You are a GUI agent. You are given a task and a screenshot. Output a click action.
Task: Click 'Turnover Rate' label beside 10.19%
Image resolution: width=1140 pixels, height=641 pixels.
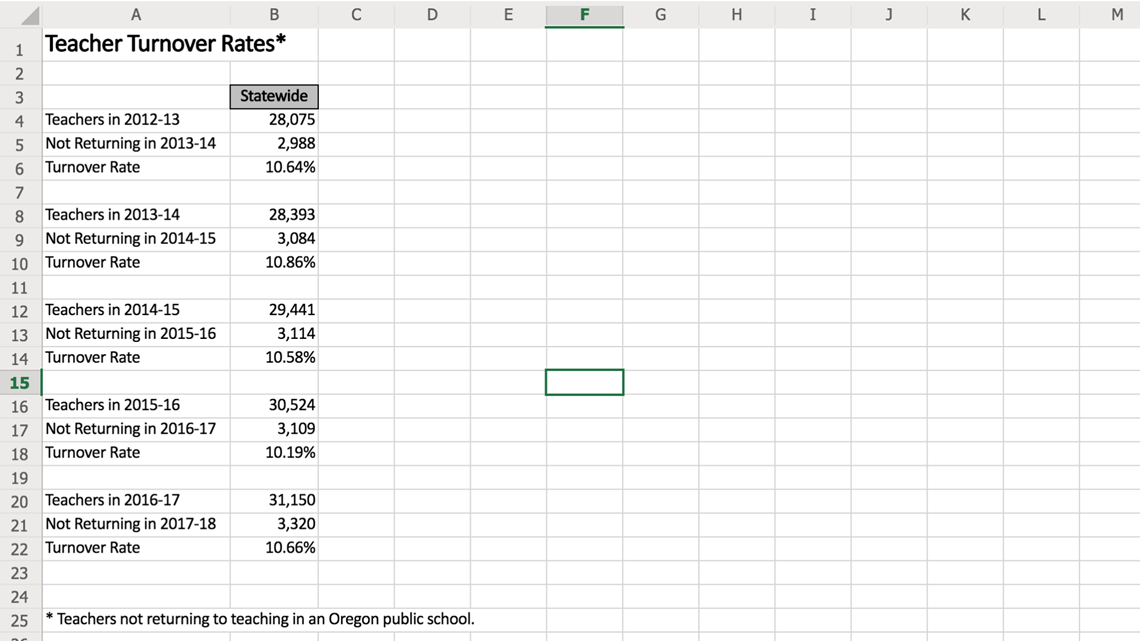[x=92, y=453]
